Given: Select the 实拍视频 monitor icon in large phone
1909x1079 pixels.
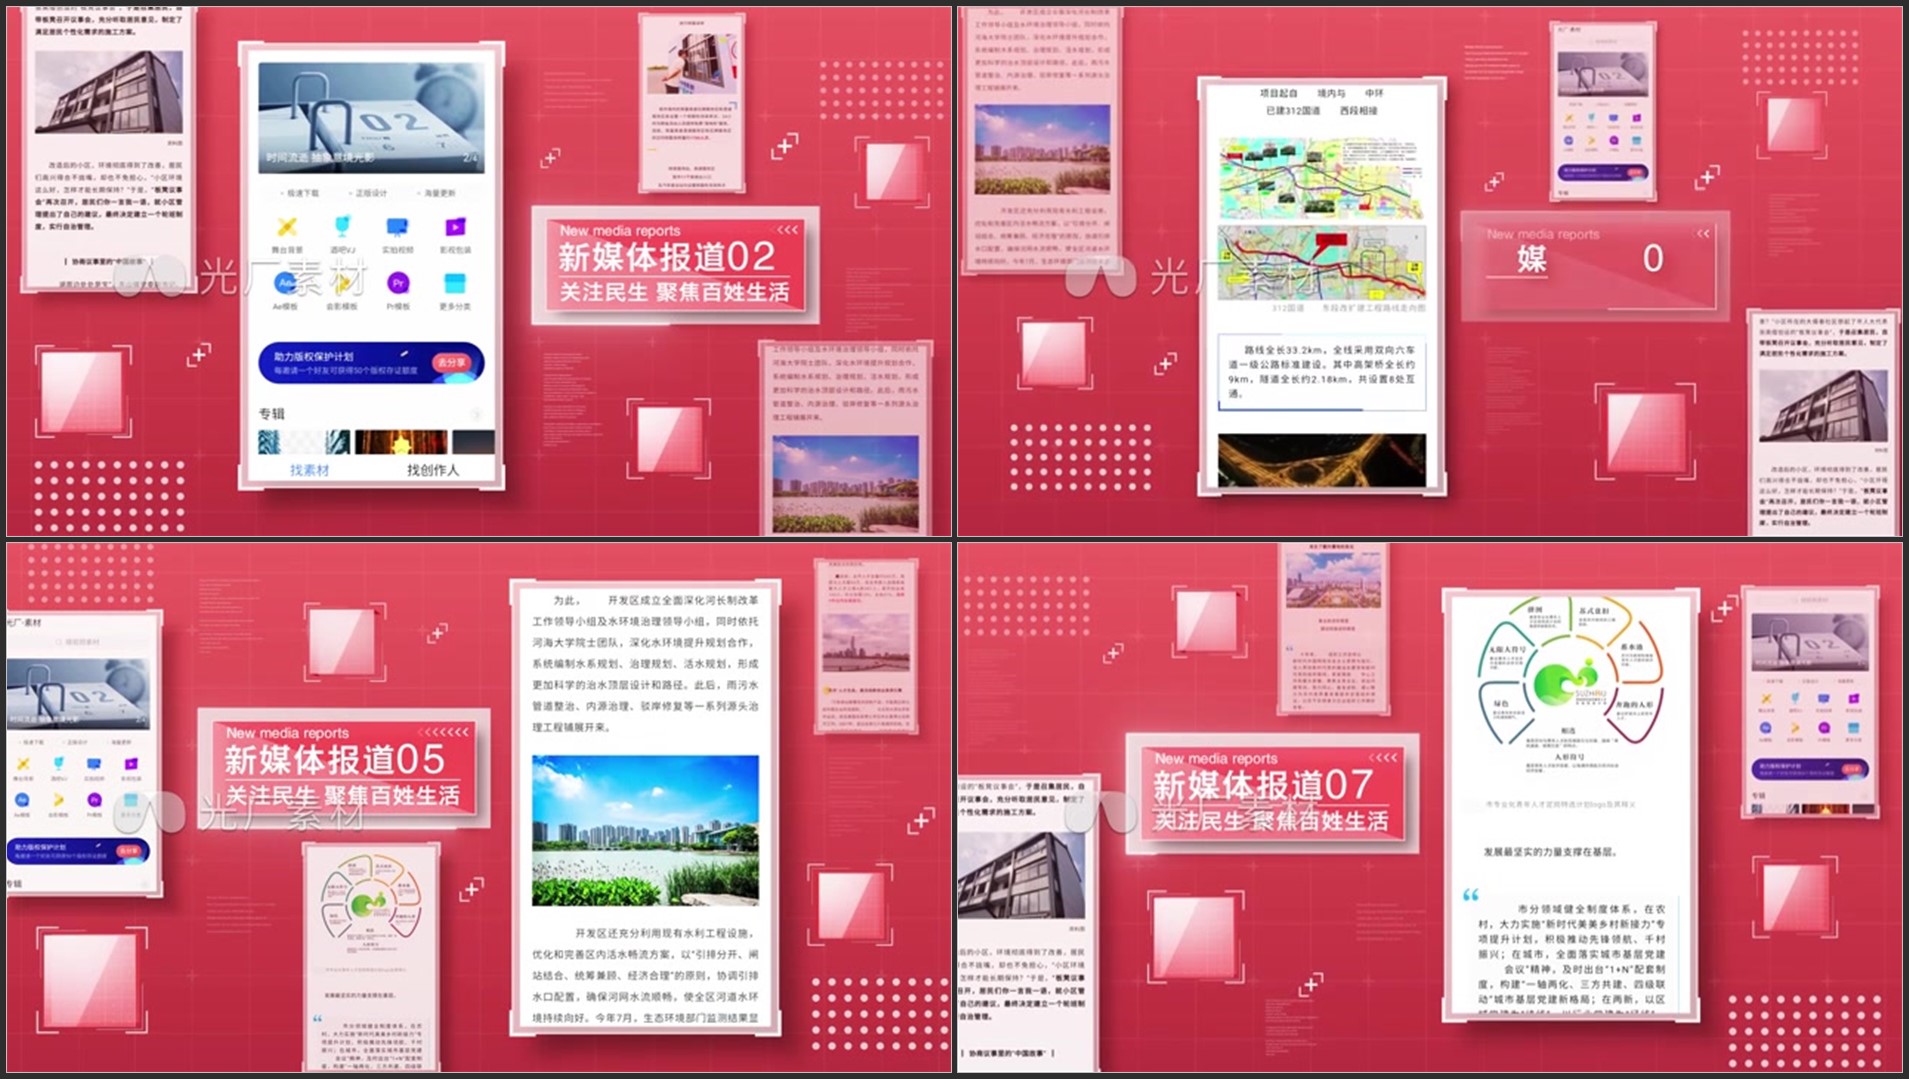Looking at the screenshot, I should 397,227.
